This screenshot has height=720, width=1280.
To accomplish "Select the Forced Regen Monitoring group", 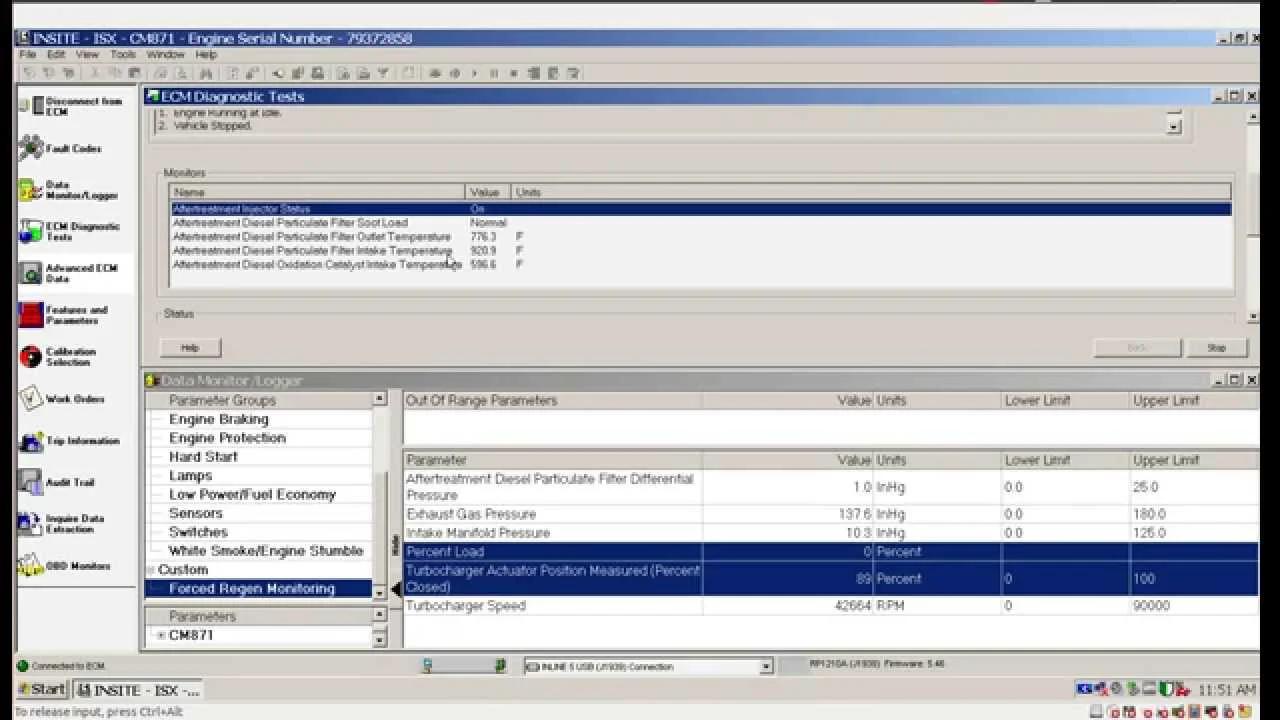I will (252, 588).
